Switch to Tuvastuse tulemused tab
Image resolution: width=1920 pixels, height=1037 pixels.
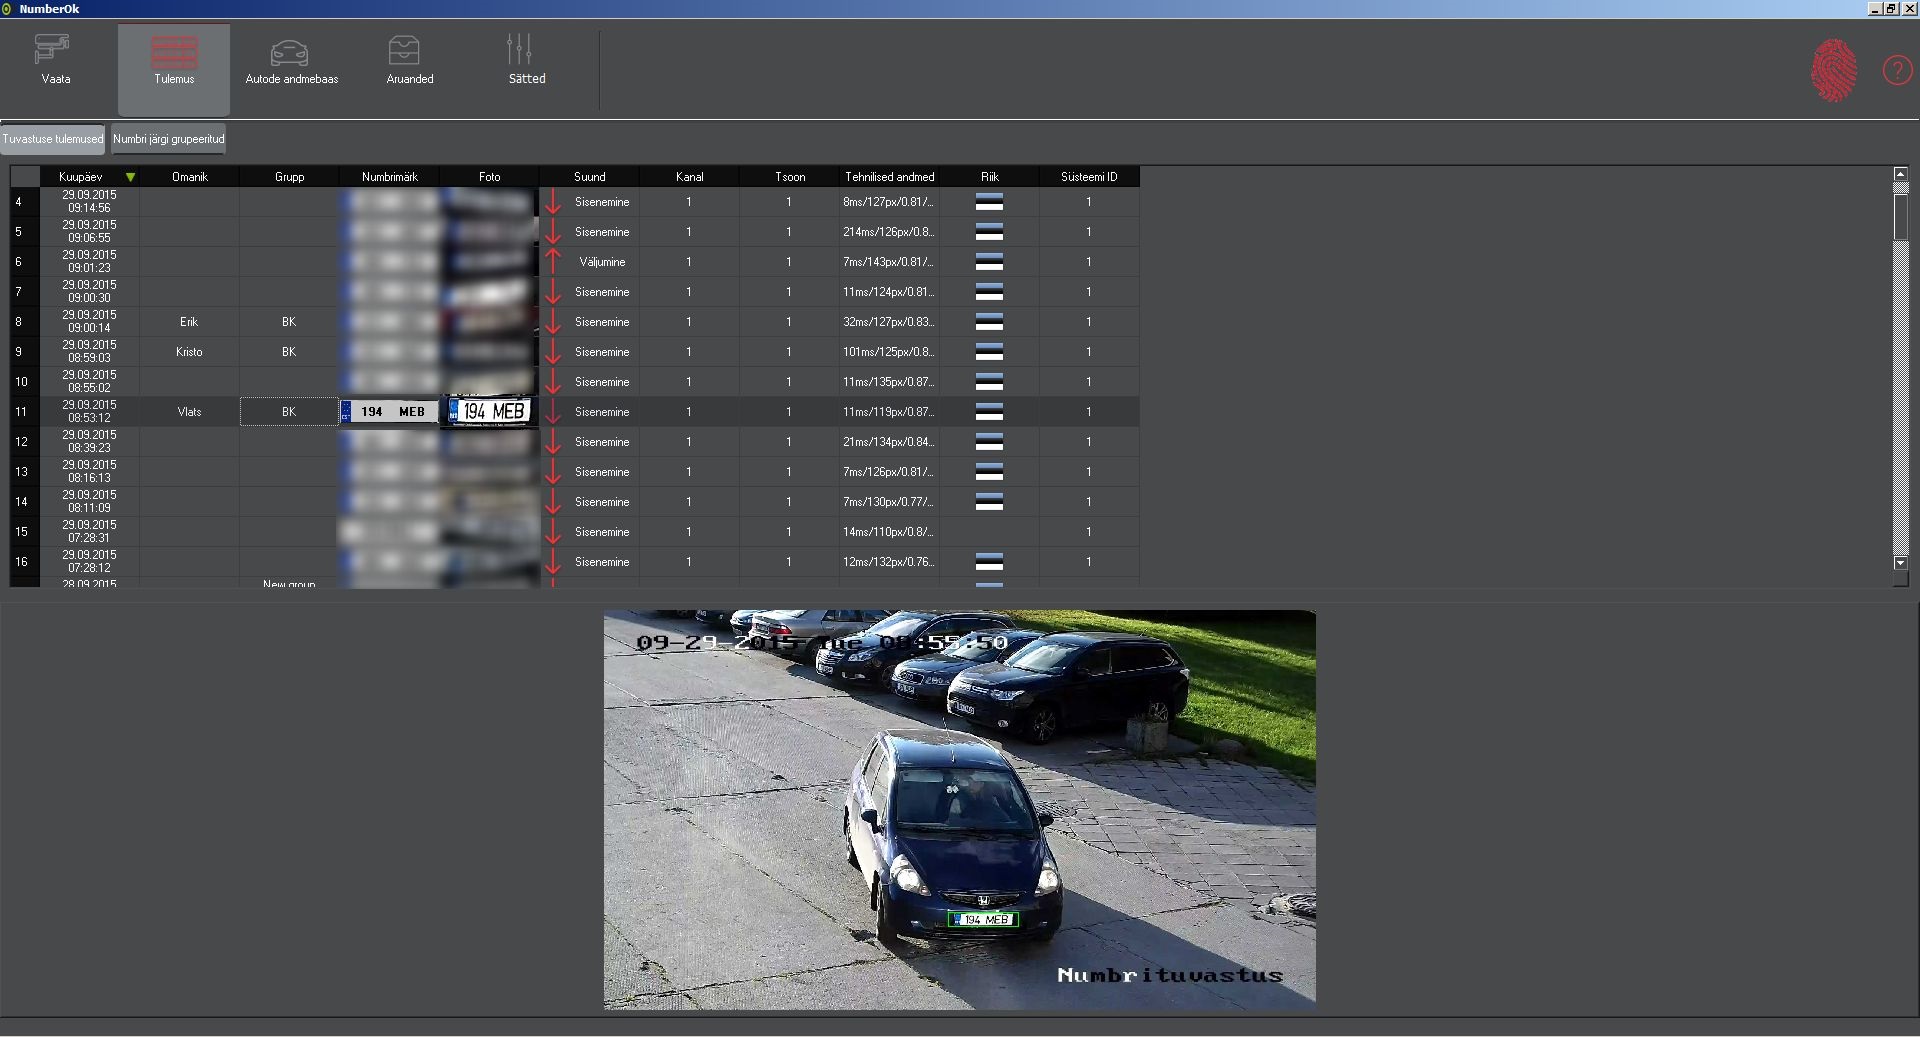pyautogui.click(x=53, y=139)
